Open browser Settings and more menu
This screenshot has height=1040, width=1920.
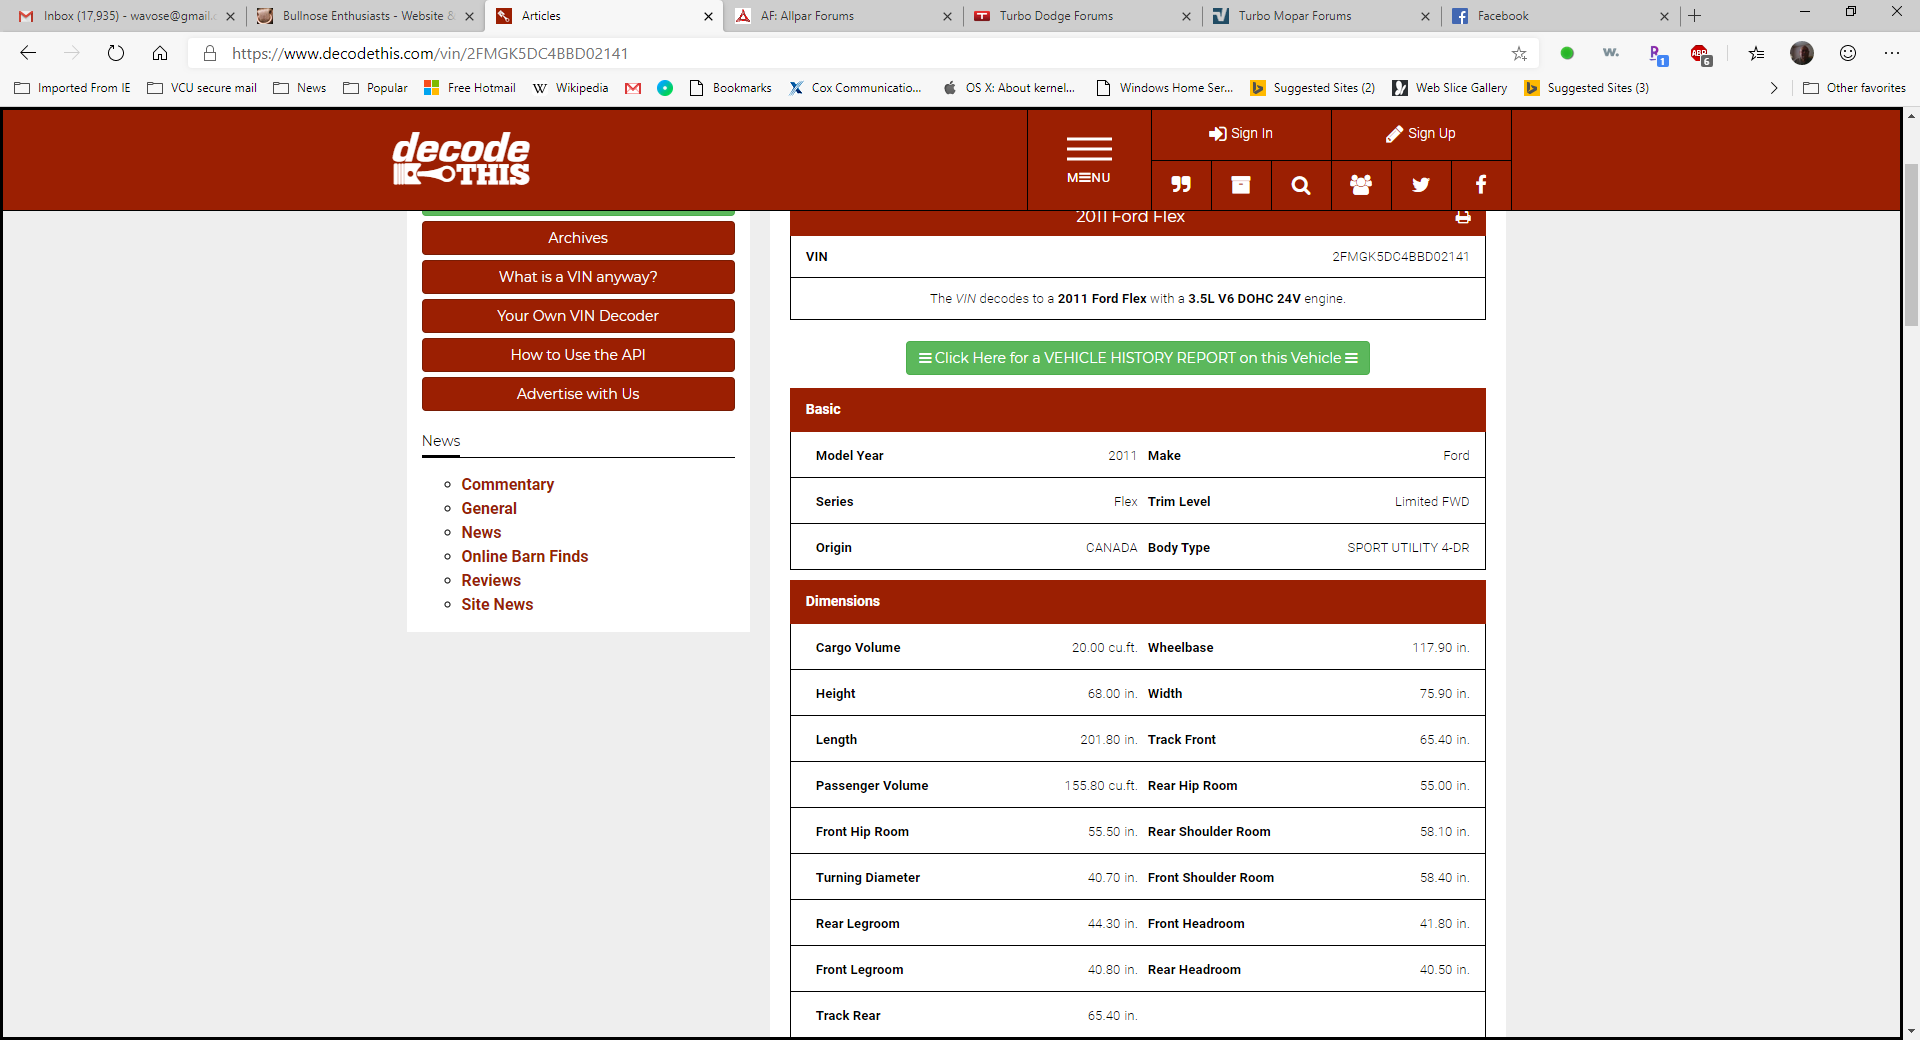[x=1891, y=53]
